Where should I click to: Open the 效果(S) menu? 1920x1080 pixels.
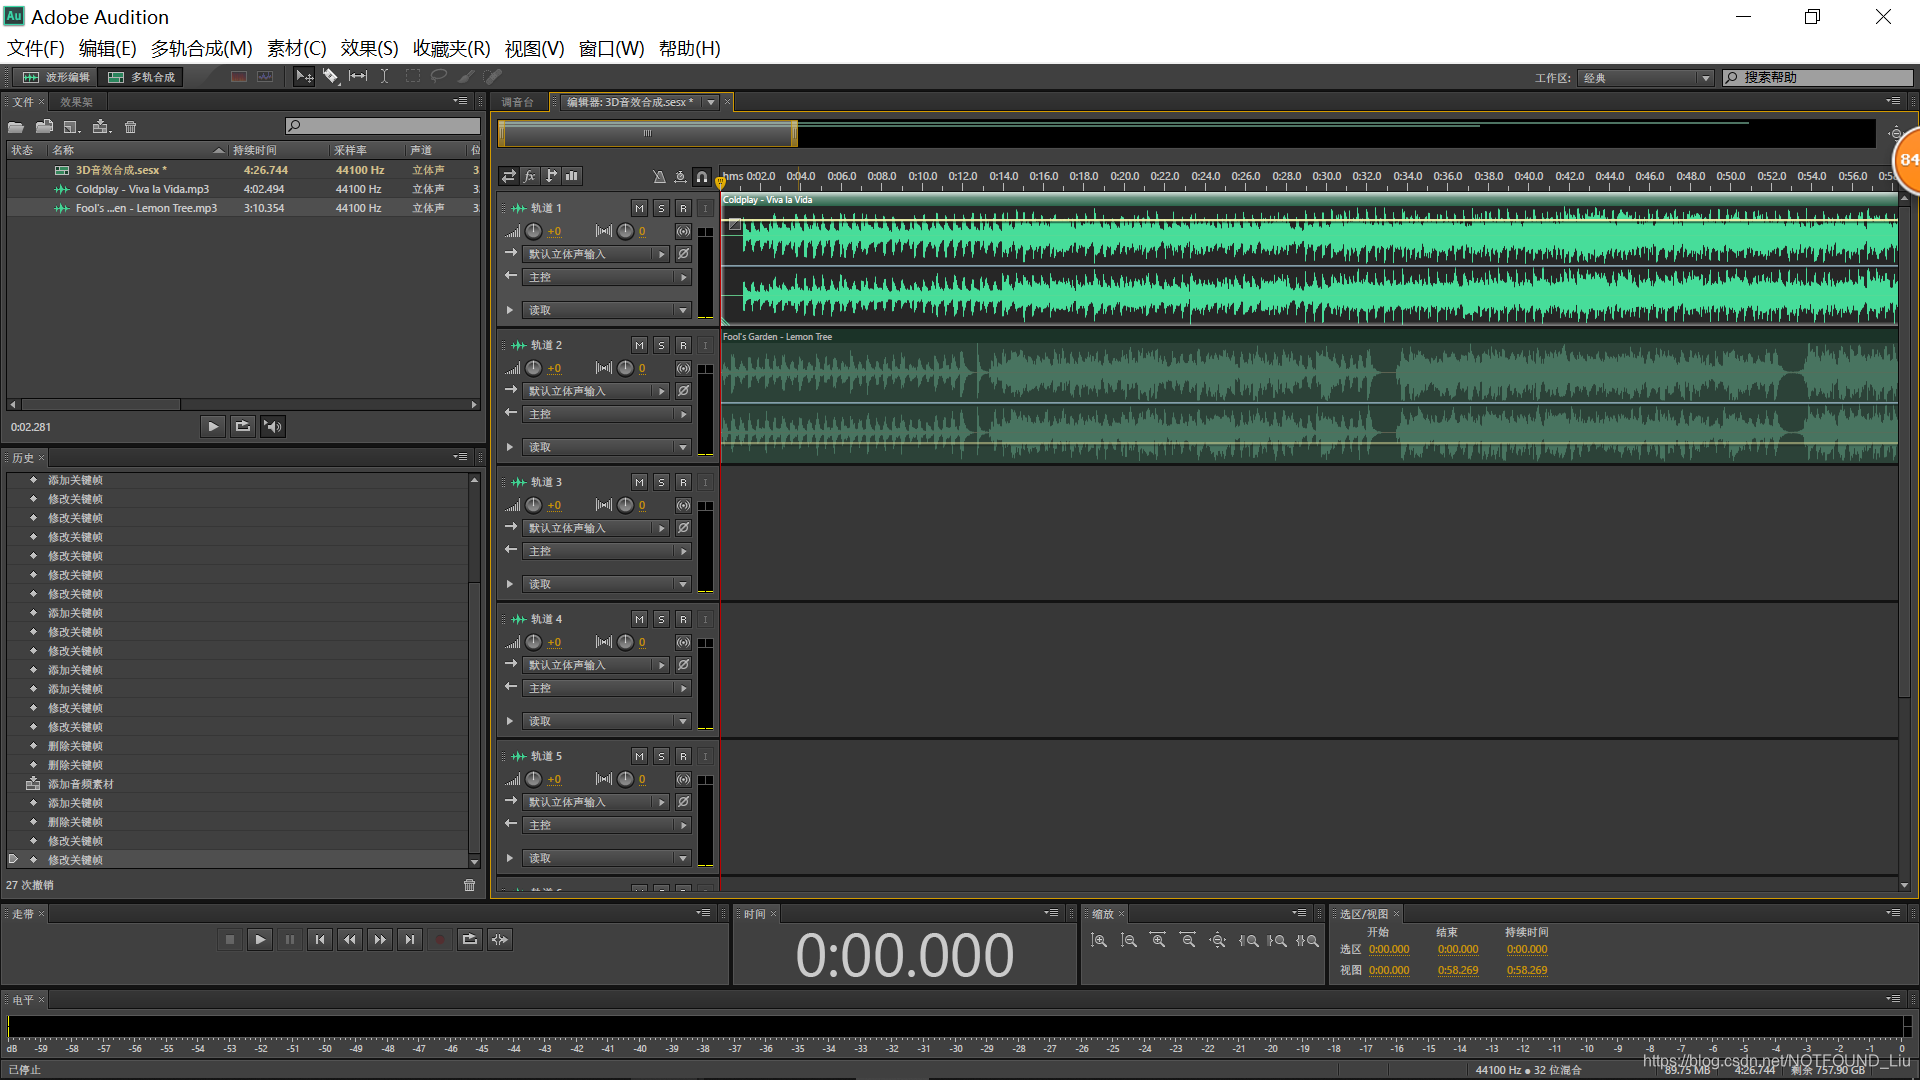click(x=369, y=48)
